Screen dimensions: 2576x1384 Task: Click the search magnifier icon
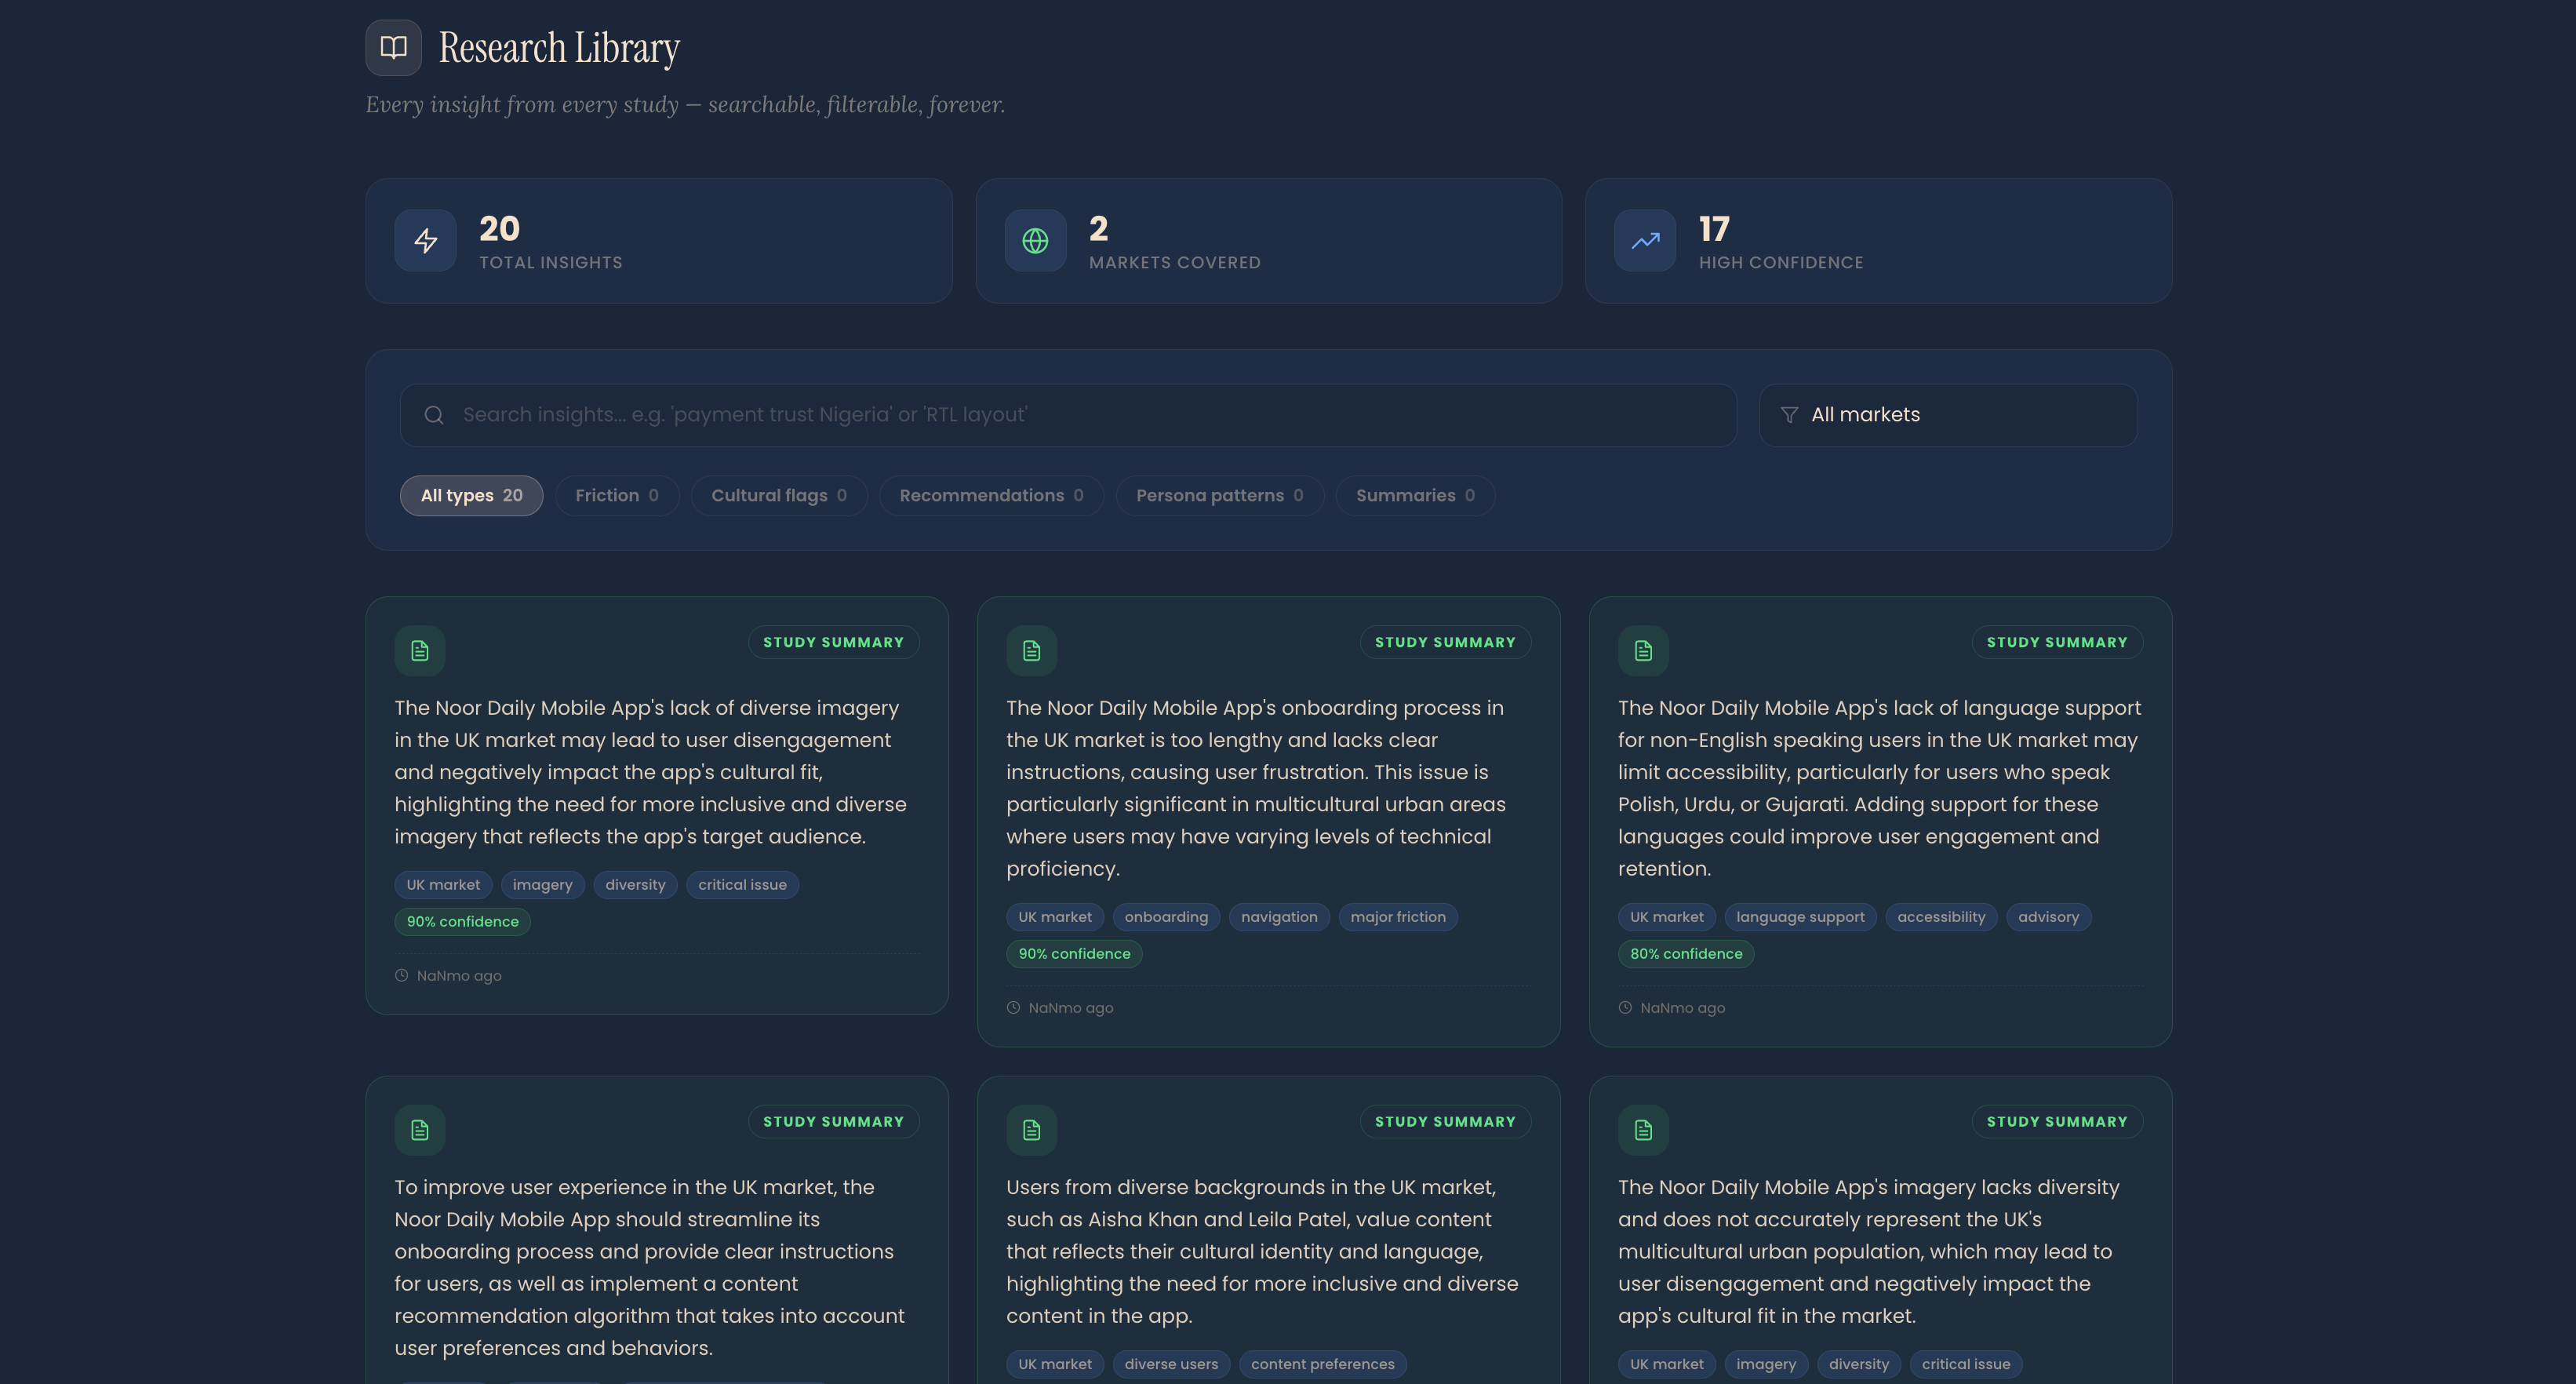click(434, 415)
